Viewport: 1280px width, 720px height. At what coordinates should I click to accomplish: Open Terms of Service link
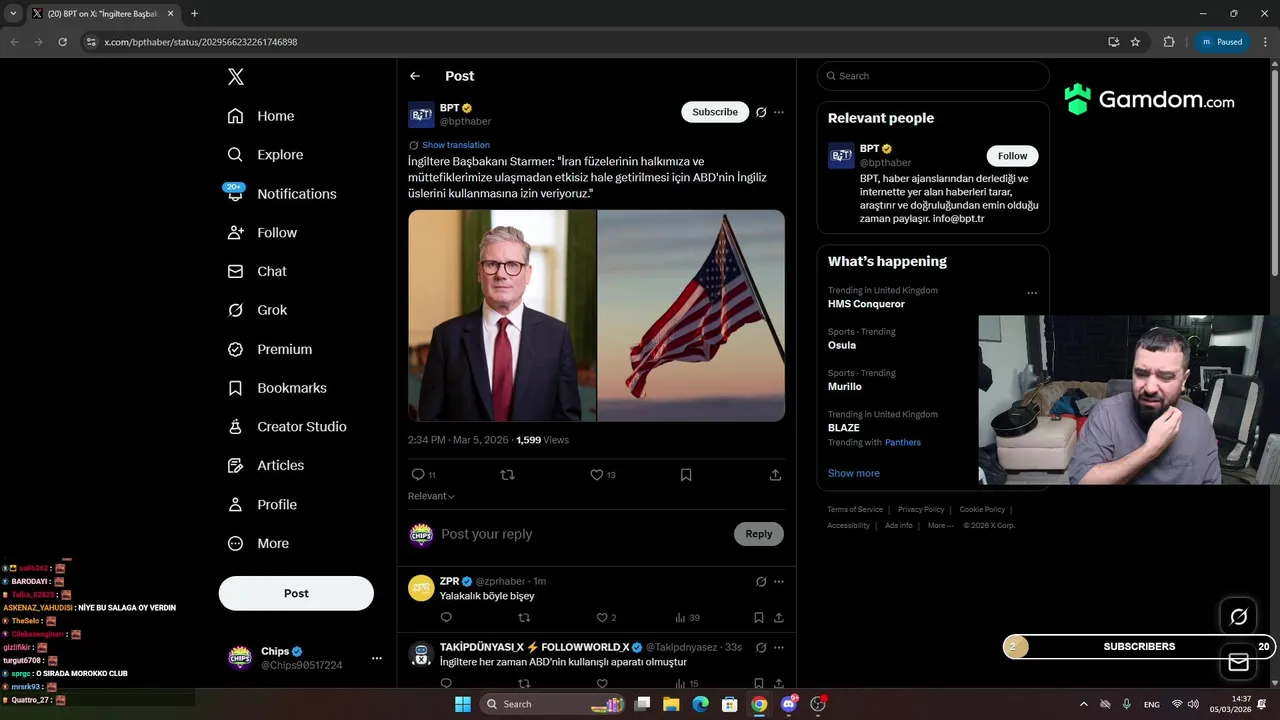pyautogui.click(x=855, y=510)
